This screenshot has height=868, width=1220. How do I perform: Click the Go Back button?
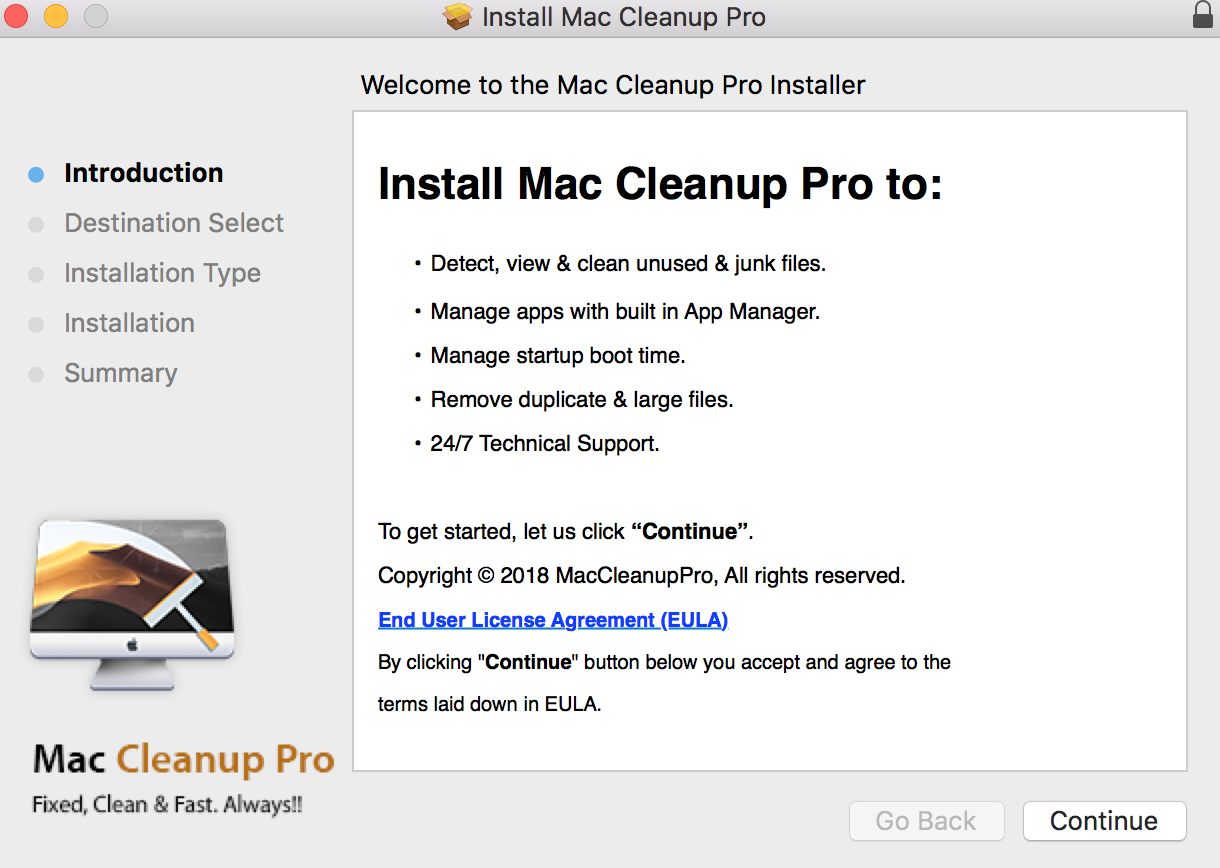point(925,821)
